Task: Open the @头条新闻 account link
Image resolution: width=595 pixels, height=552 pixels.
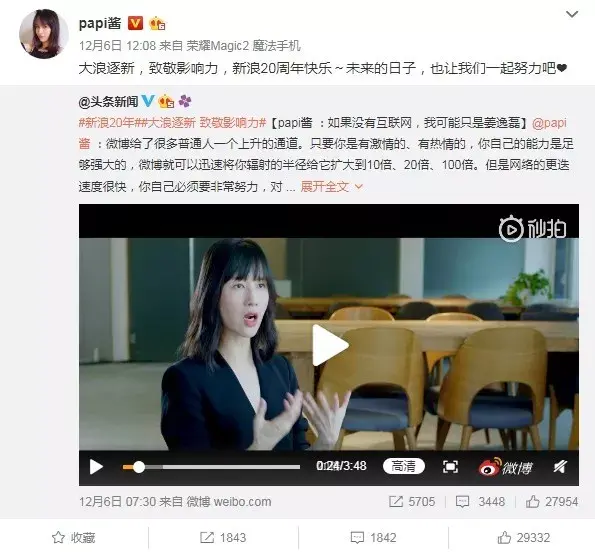Action: pyautogui.click(x=108, y=102)
